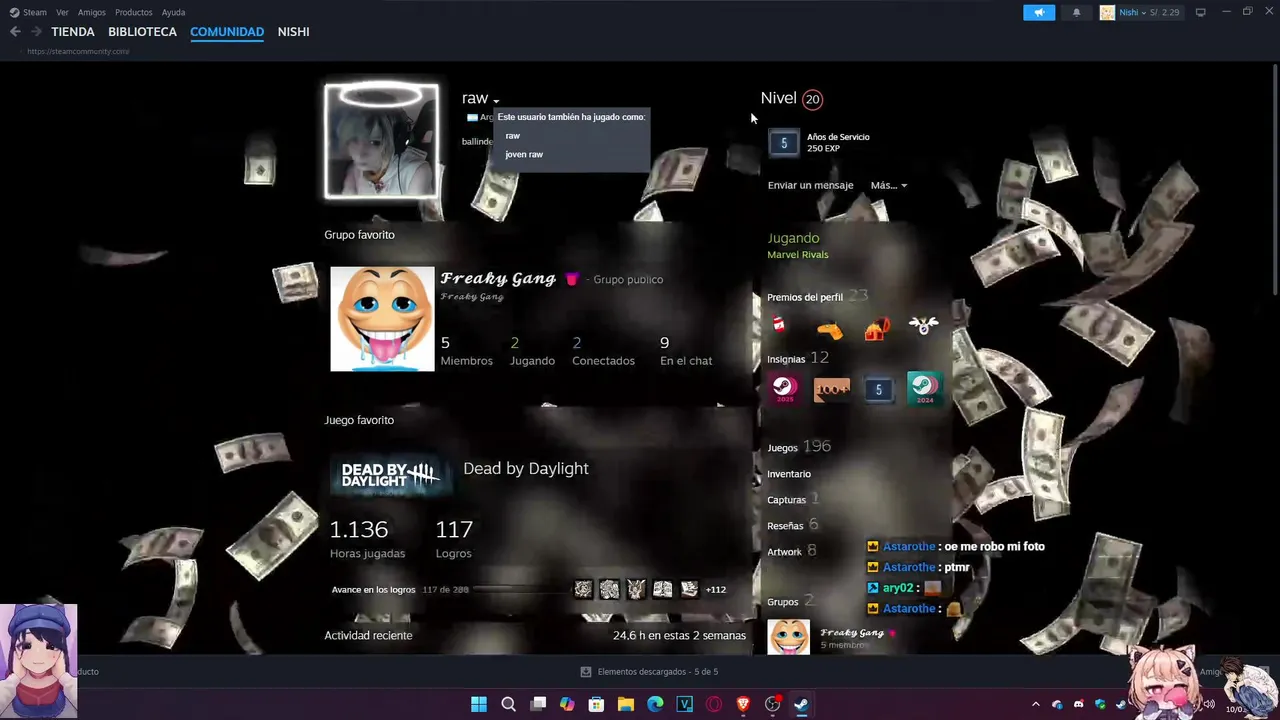
Task: Click the red can profile award
Action: tap(780, 326)
